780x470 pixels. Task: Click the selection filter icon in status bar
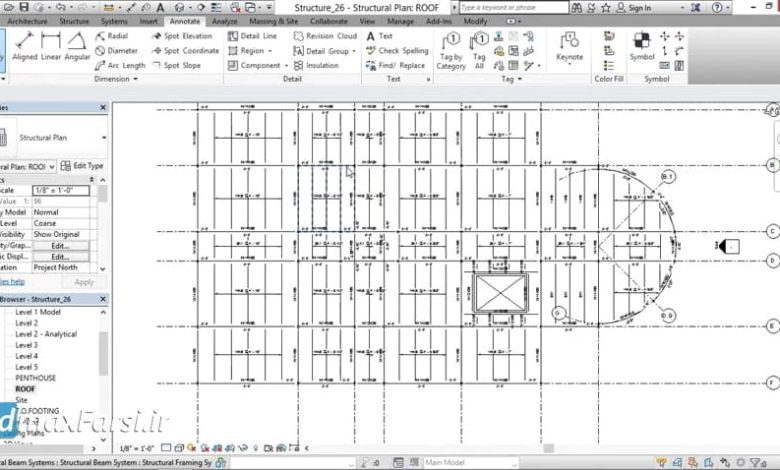tap(756, 463)
